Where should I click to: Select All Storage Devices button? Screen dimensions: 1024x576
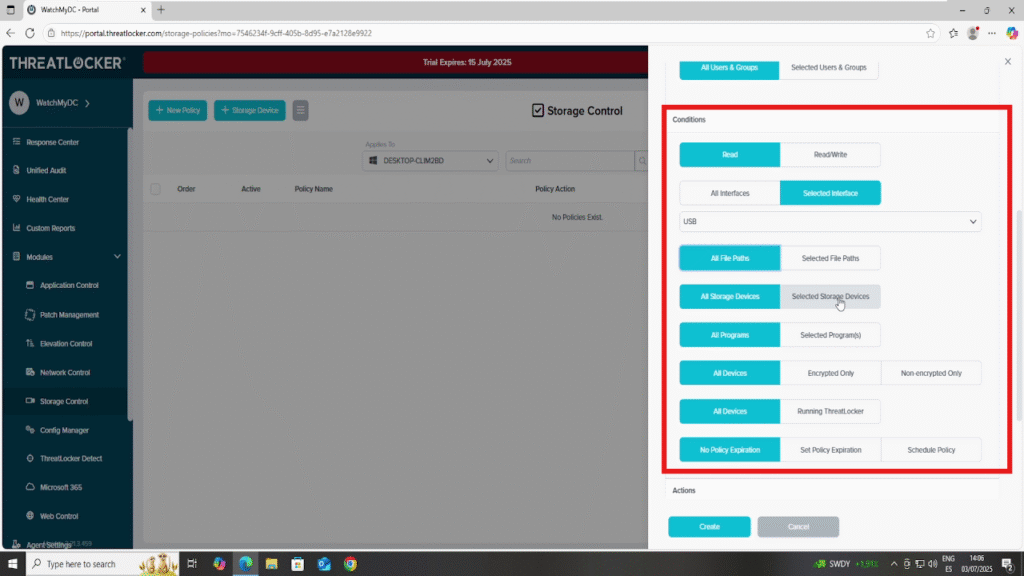[x=729, y=296]
